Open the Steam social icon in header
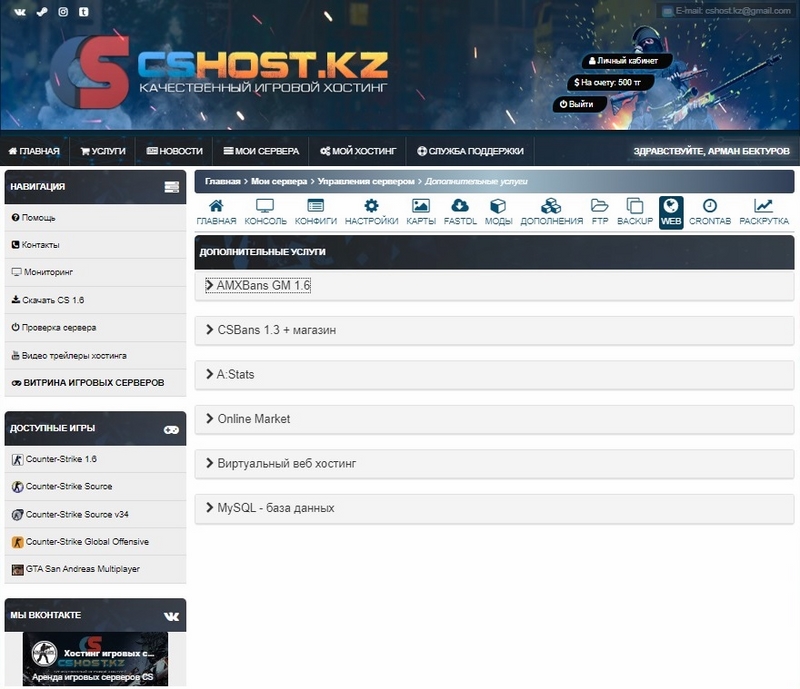Viewport: 800px width, 689px height. coord(42,12)
